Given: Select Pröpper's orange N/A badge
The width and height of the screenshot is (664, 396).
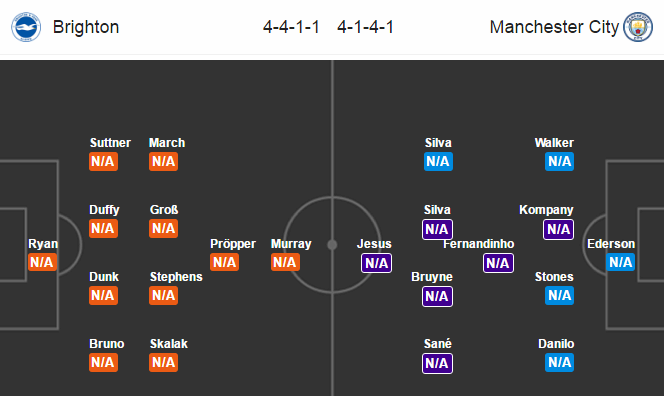Looking at the screenshot, I should pyautogui.click(x=224, y=262).
